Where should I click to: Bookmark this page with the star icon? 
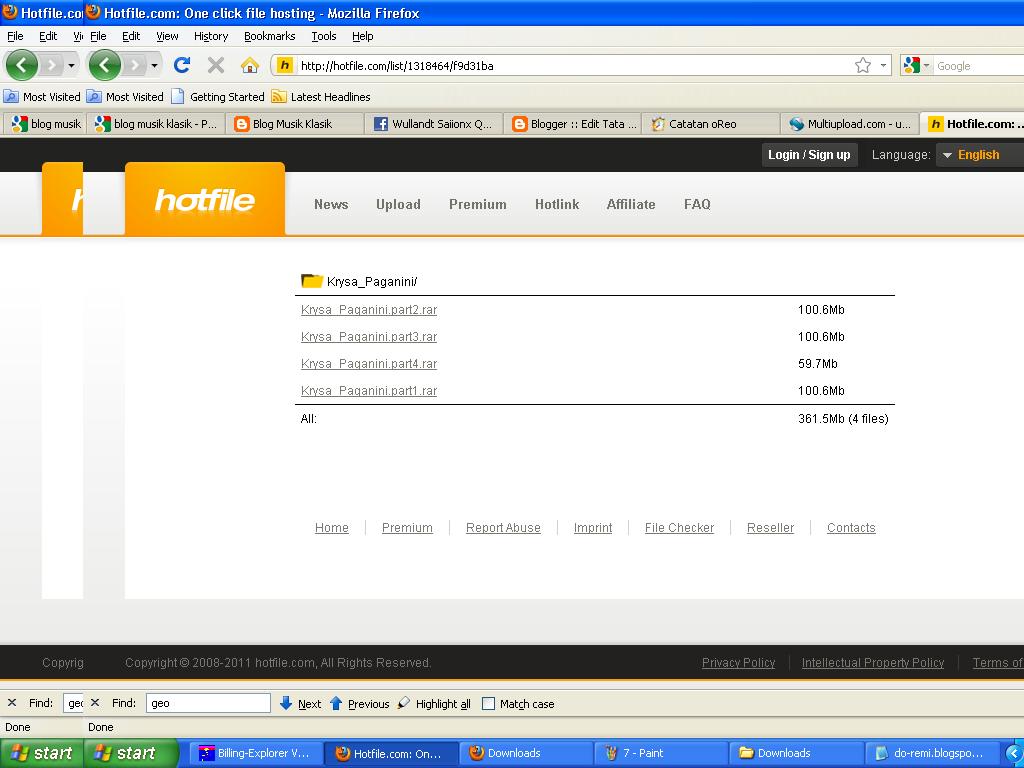[x=863, y=65]
